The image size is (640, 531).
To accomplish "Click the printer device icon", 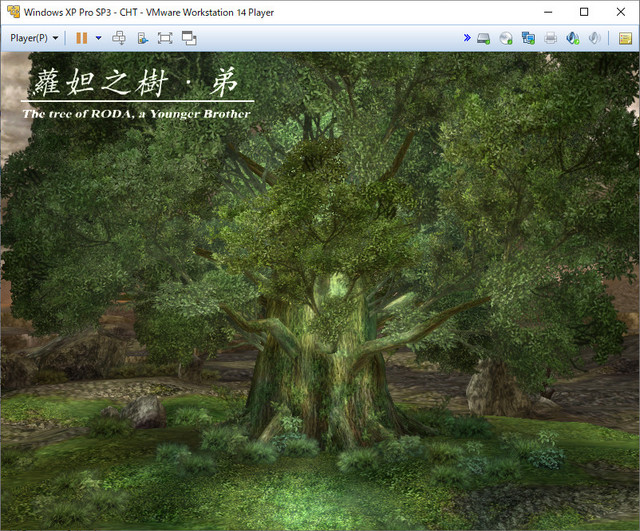I will 551,38.
